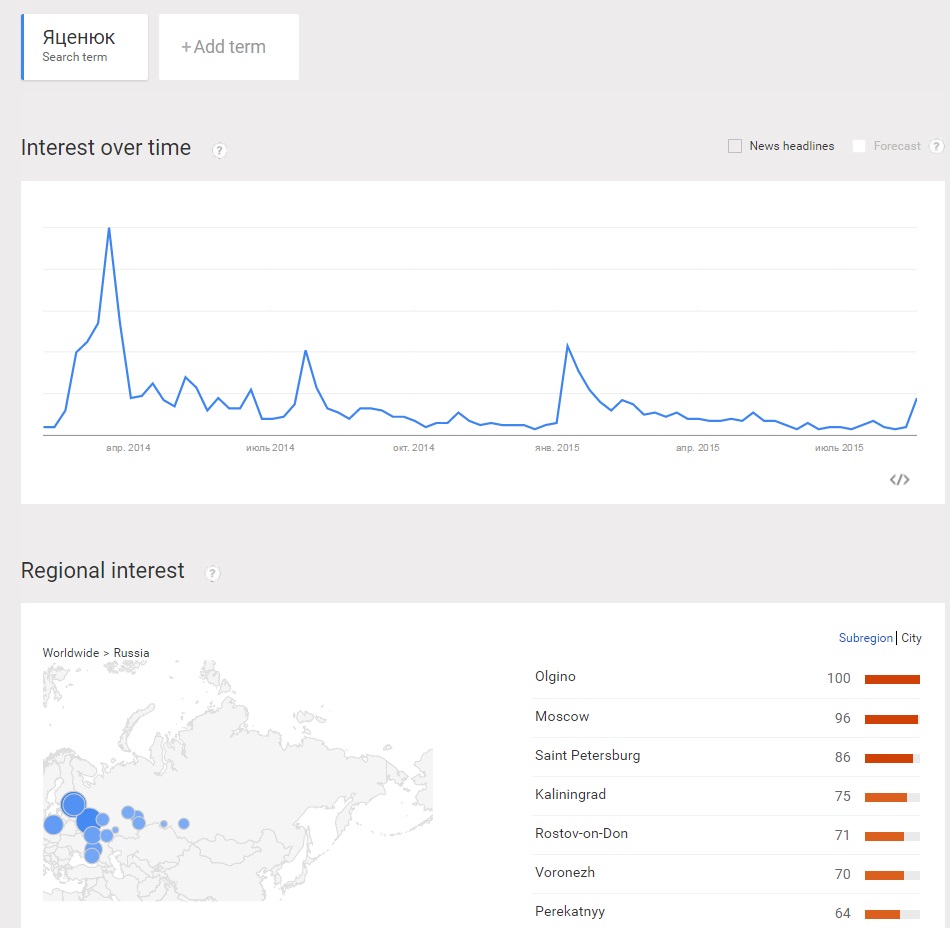Click the Add term box
The height and width of the screenshot is (928, 950).
(228, 47)
